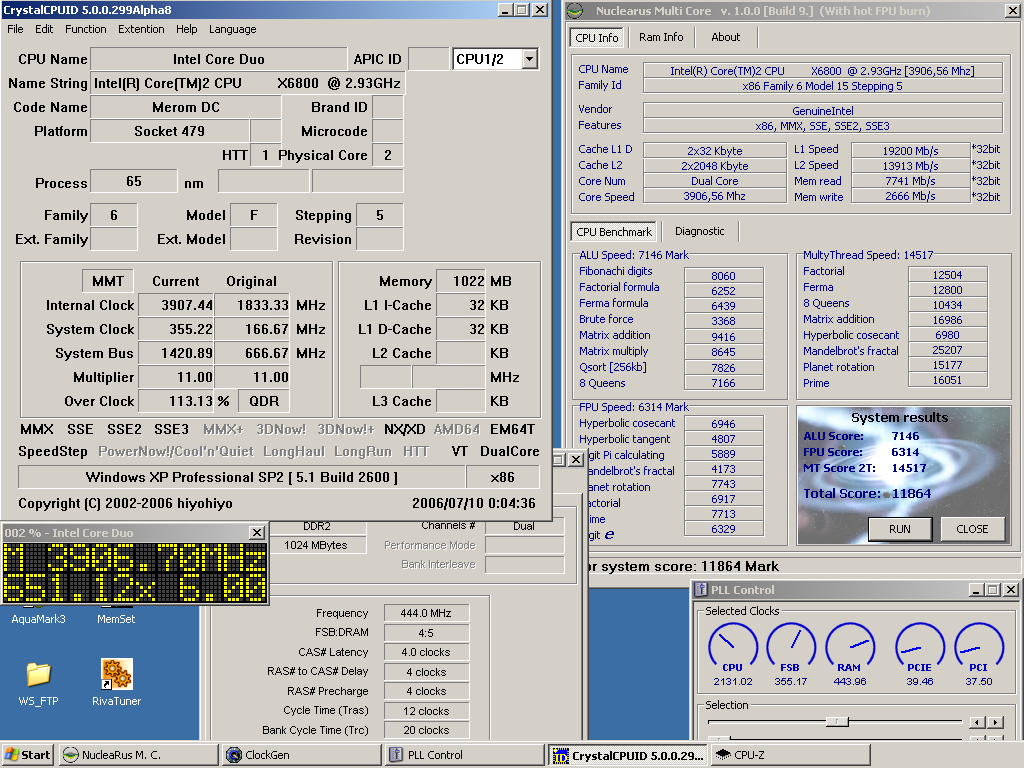Open the File menu in CrystalCPUID
1024x768 pixels.
click(x=15, y=29)
